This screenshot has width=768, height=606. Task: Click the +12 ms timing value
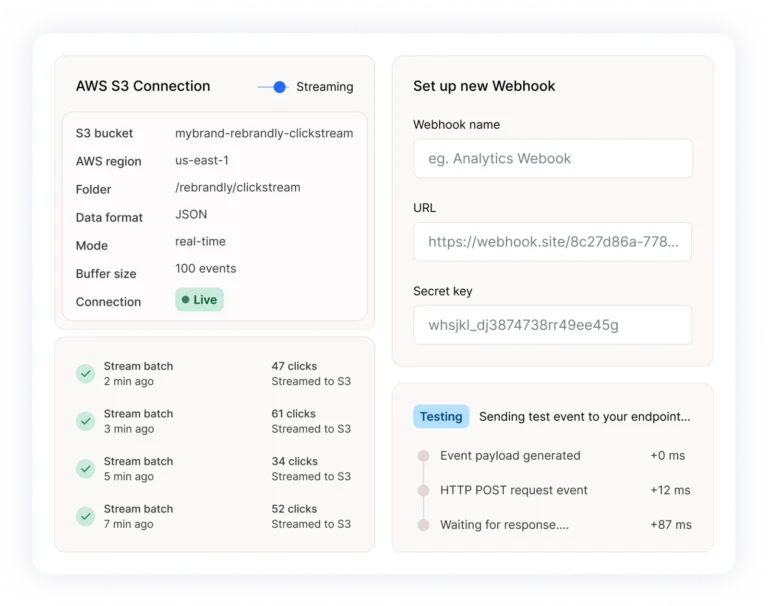tap(670, 490)
